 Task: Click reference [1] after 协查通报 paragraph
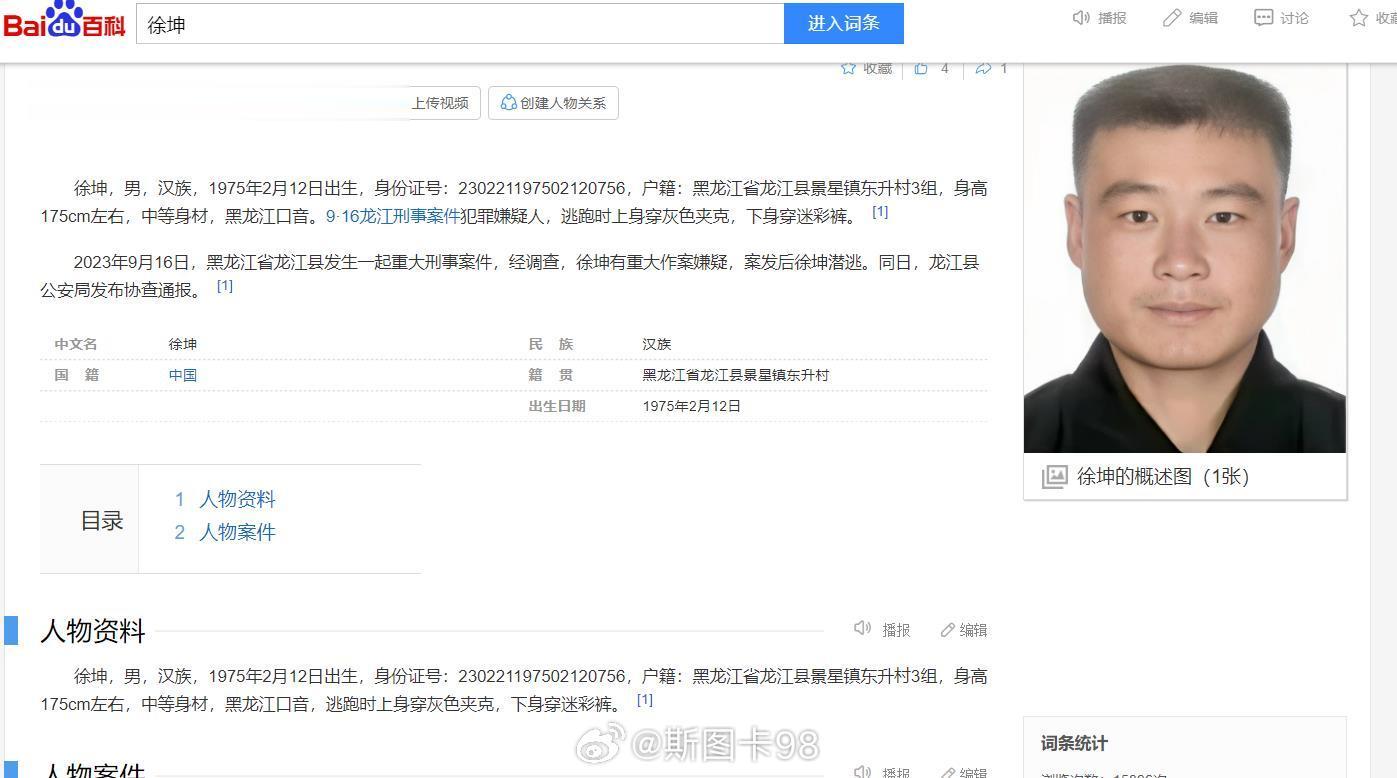(x=225, y=286)
